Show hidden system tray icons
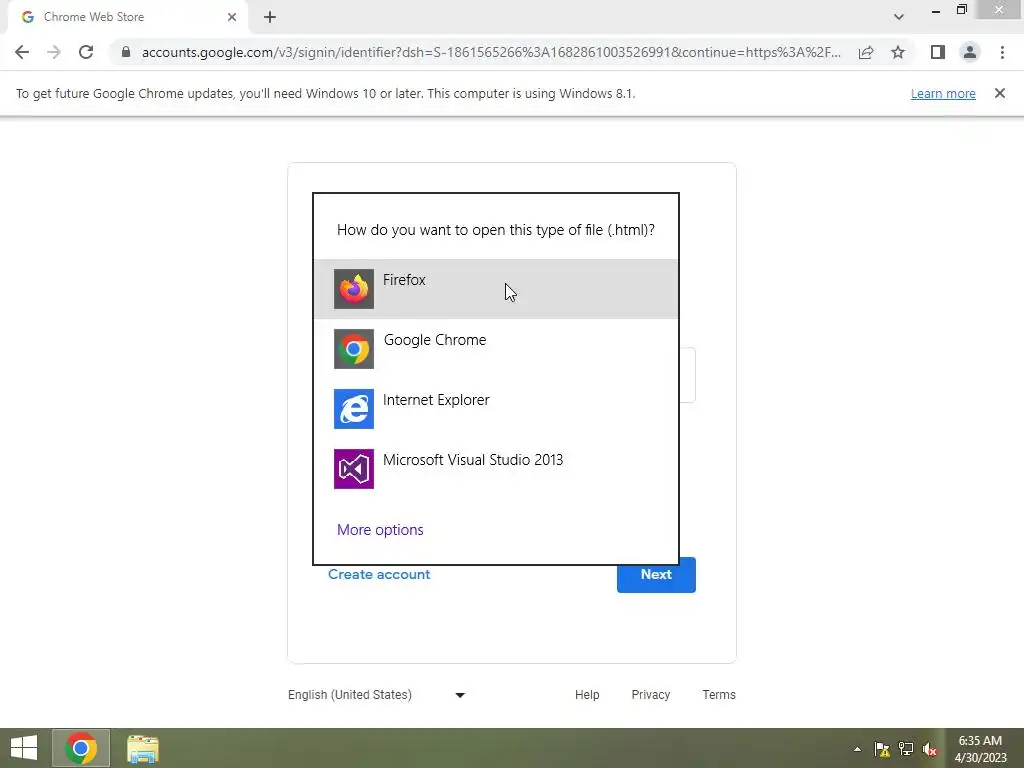Viewport: 1024px width, 768px height. [857, 749]
